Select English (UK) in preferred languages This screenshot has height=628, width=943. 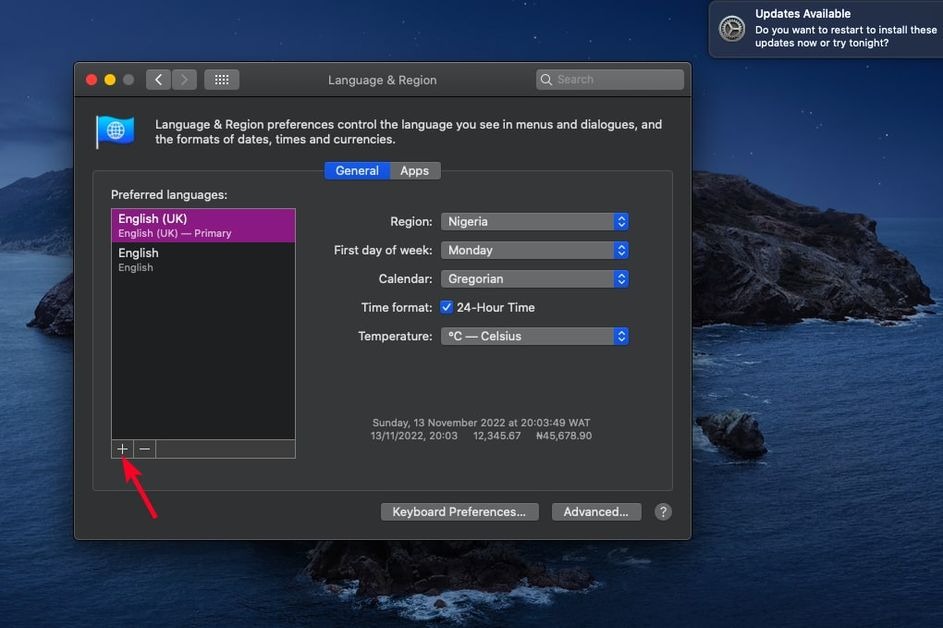pos(203,225)
